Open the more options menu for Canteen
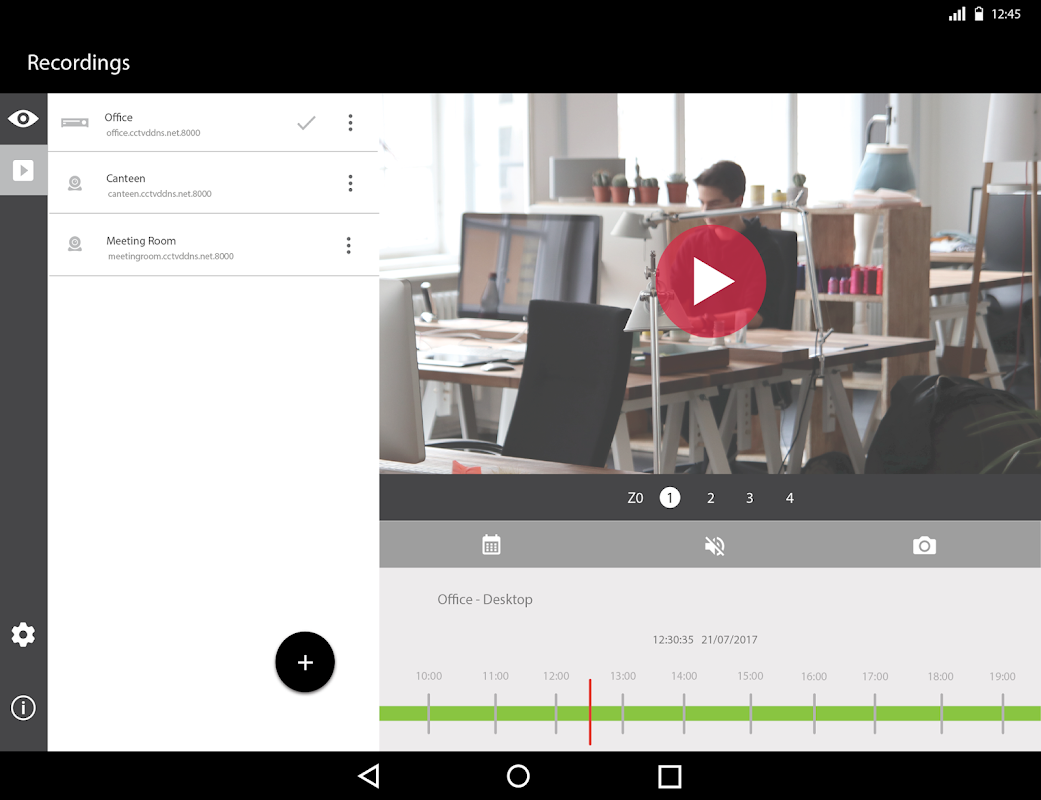Viewport: 1041px width, 800px height. tap(351, 183)
